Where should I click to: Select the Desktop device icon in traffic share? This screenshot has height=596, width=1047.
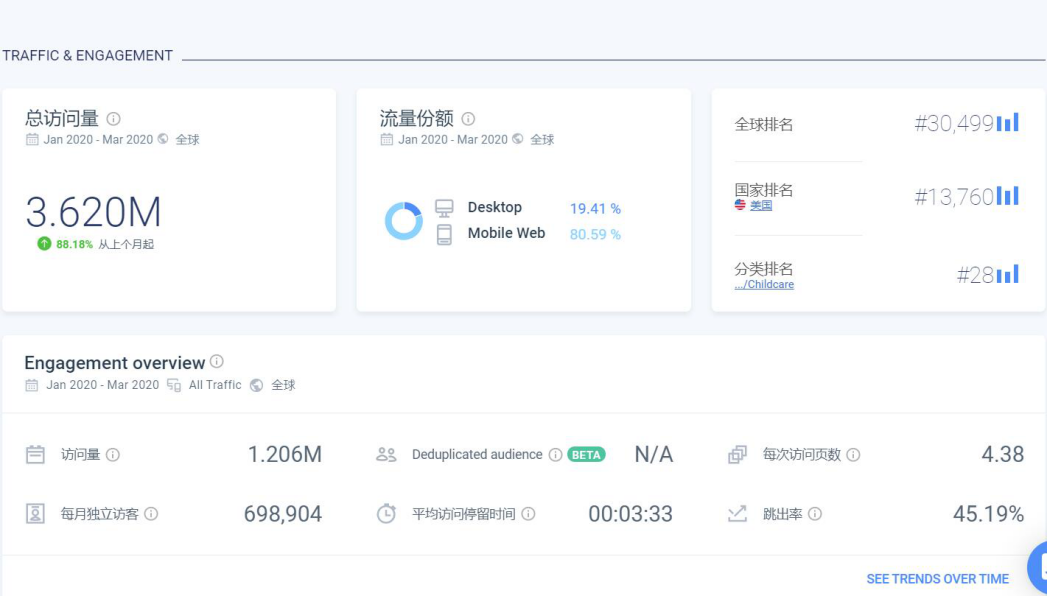click(442, 207)
